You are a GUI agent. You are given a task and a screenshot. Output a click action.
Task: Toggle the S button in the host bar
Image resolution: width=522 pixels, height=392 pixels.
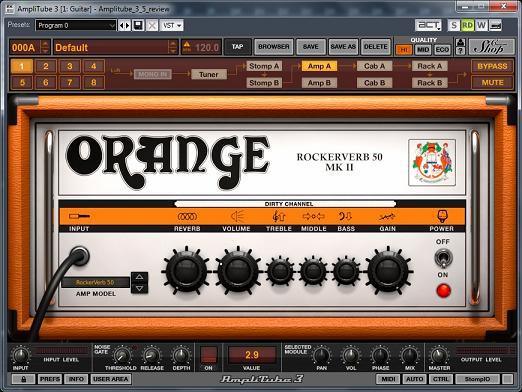[x=454, y=25]
